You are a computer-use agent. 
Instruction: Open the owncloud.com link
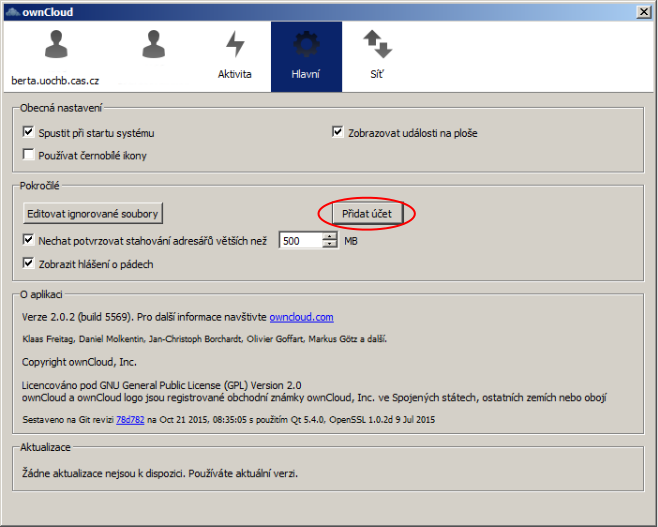301,317
